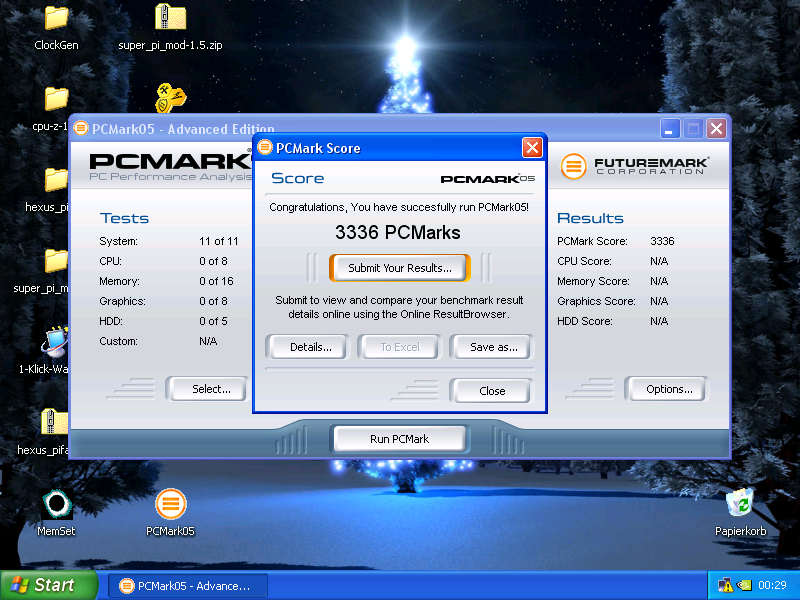
Task: Open the ClockGen folder icon
Action: pyautogui.click(x=56, y=18)
